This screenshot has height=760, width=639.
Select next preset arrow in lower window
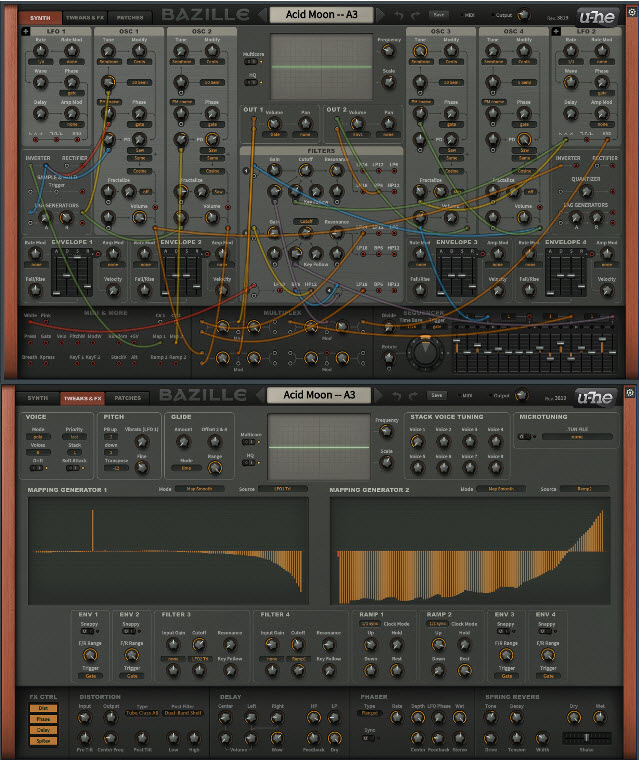click(x=379, y=395)
